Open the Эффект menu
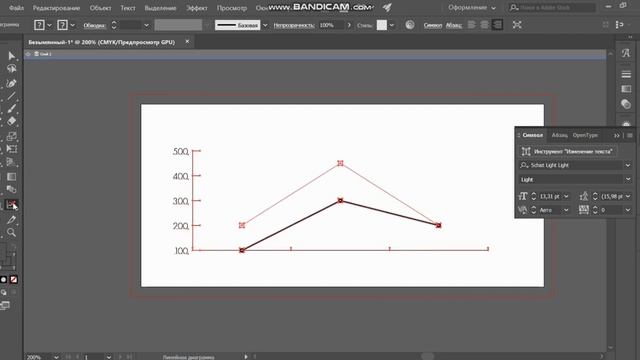 (x=197, y=8)
